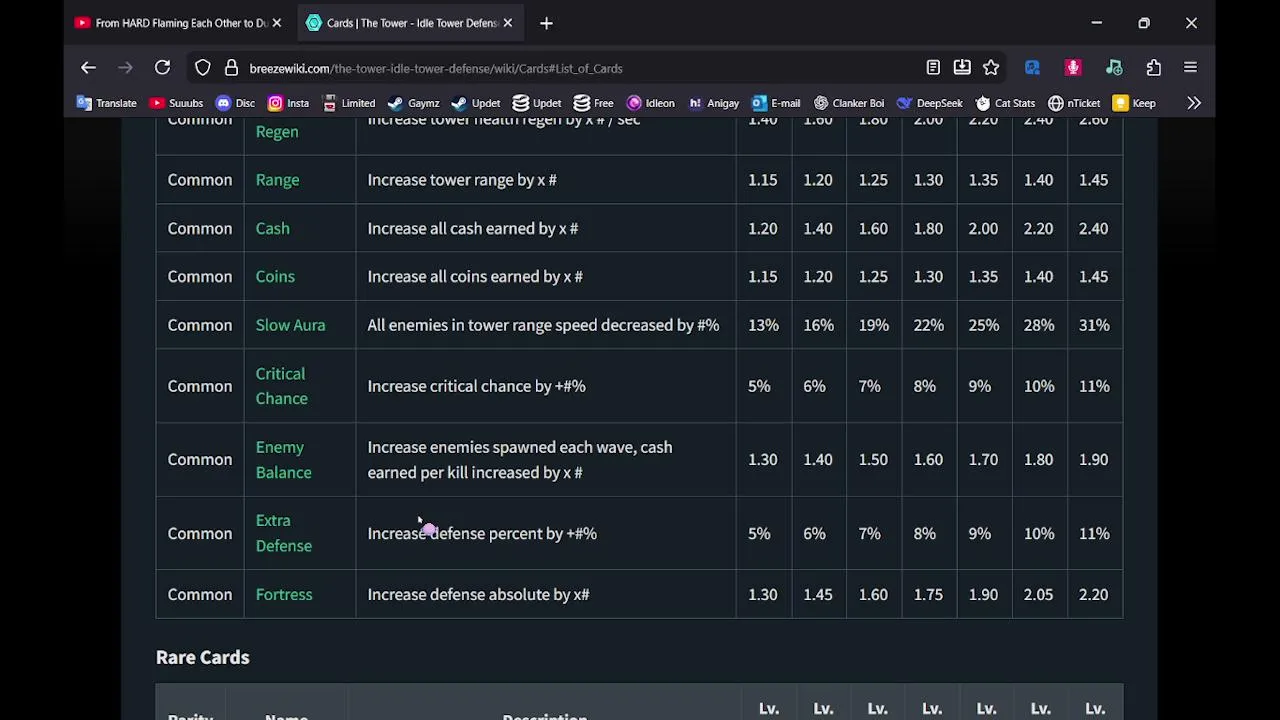Open the Extensions puzzle piece menu
1280x720 pixels.
pyautogui.click(x=1154, y=68)
